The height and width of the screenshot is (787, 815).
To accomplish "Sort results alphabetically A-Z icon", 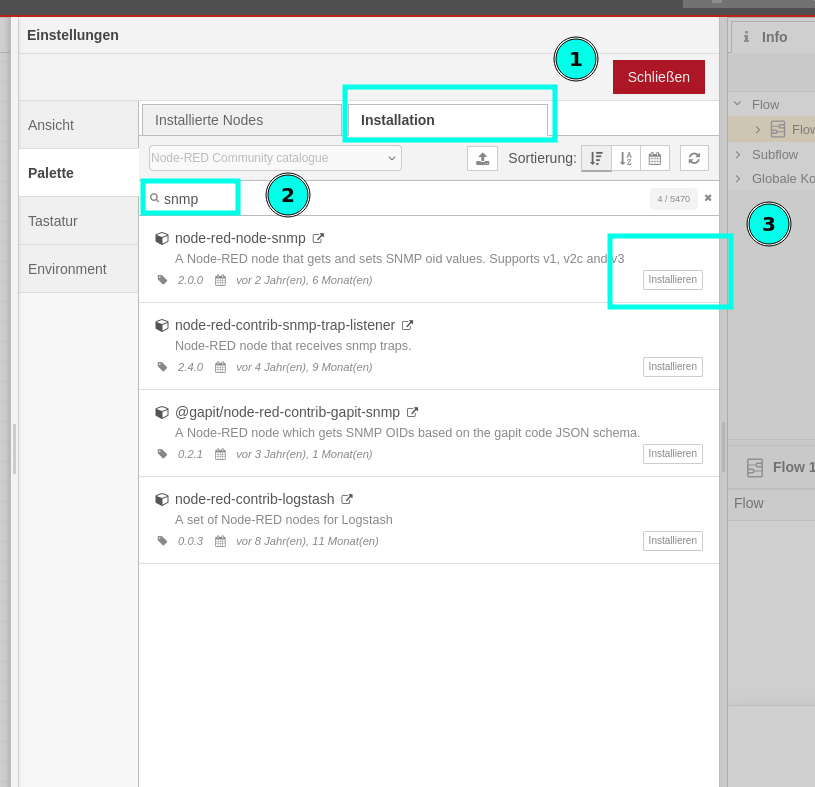I will coord(626,159).
